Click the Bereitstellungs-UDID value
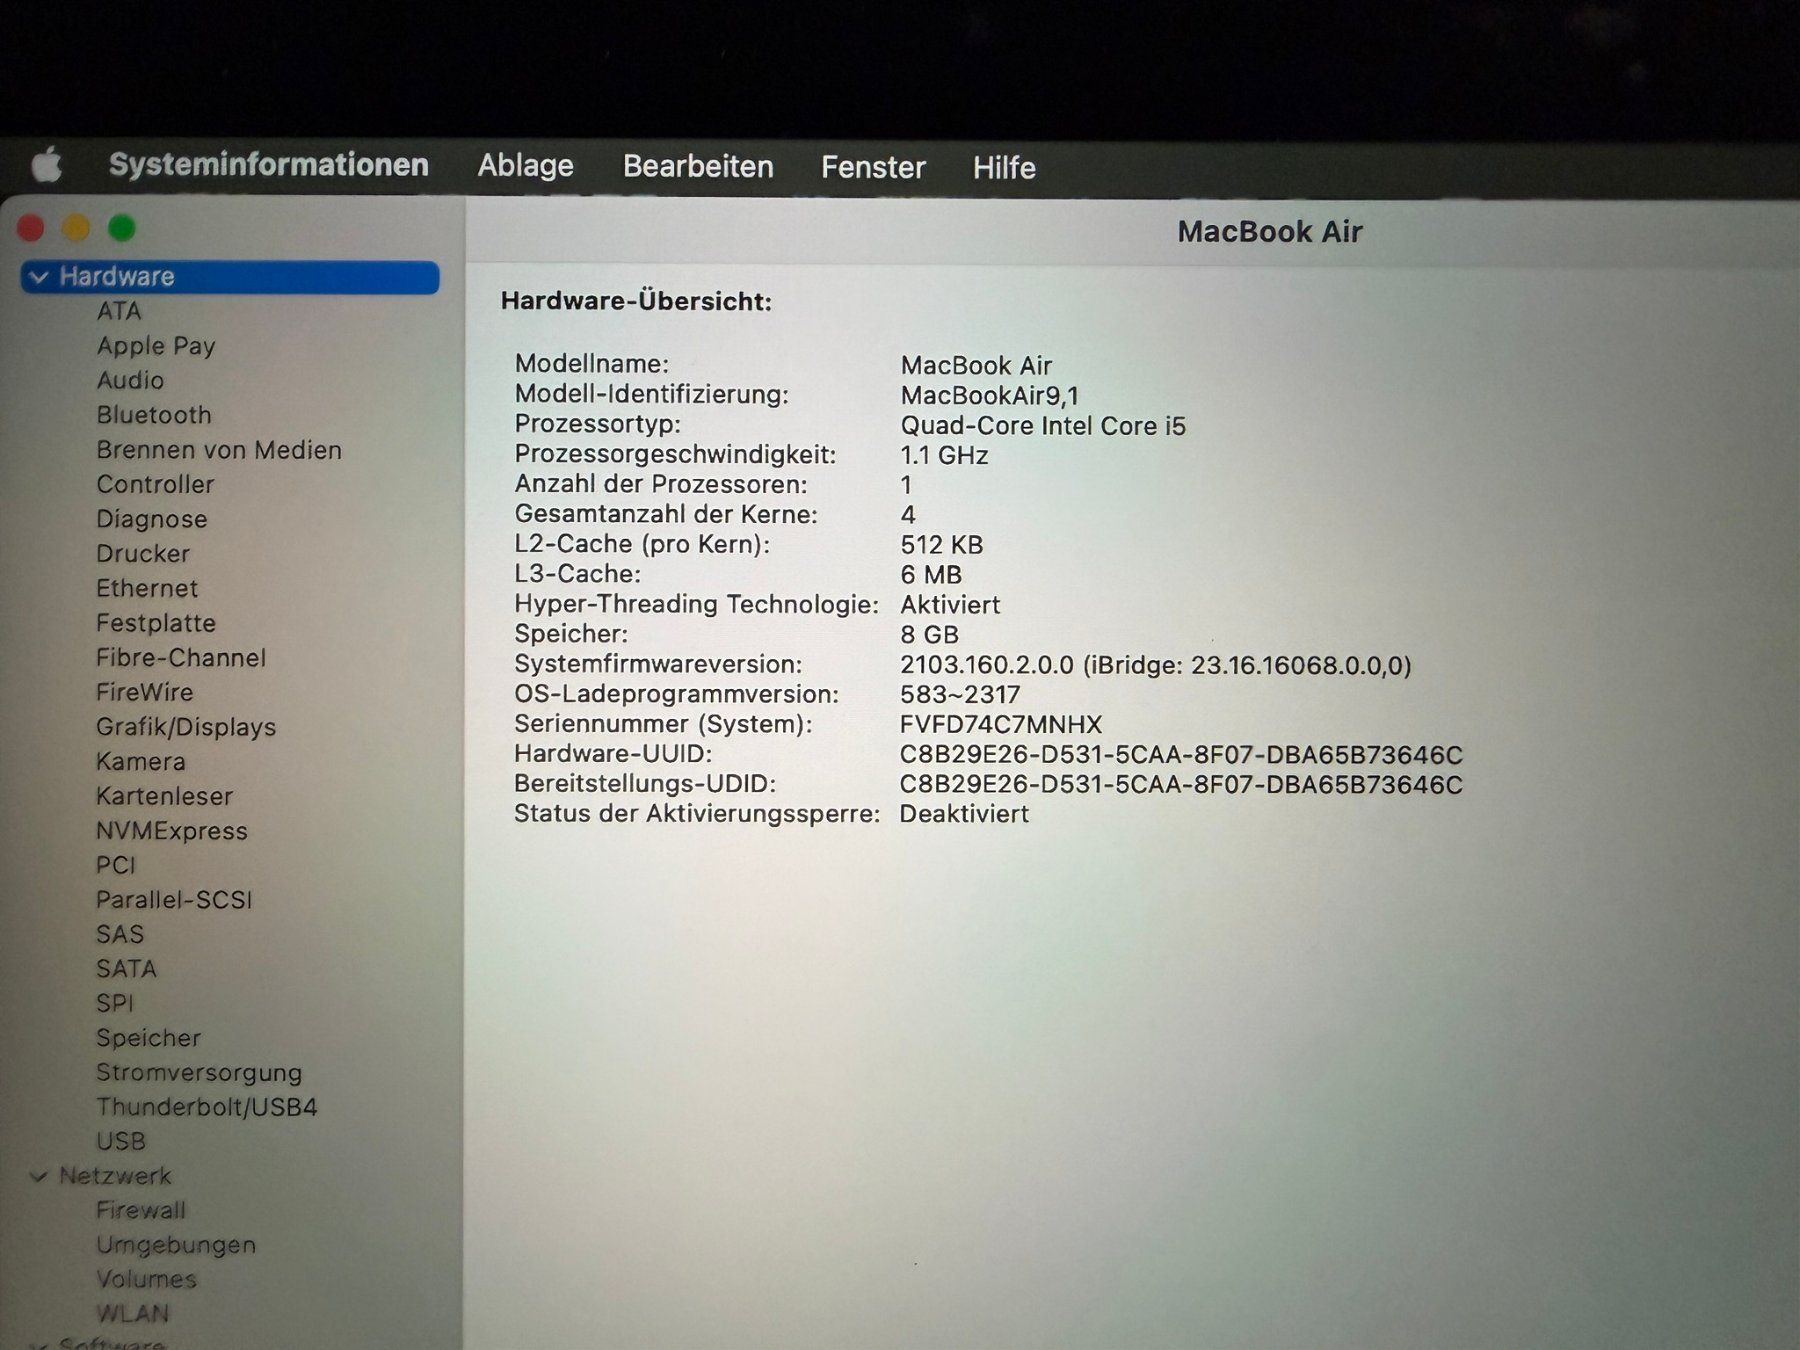1800x1350 pixels. (1181, 785)
